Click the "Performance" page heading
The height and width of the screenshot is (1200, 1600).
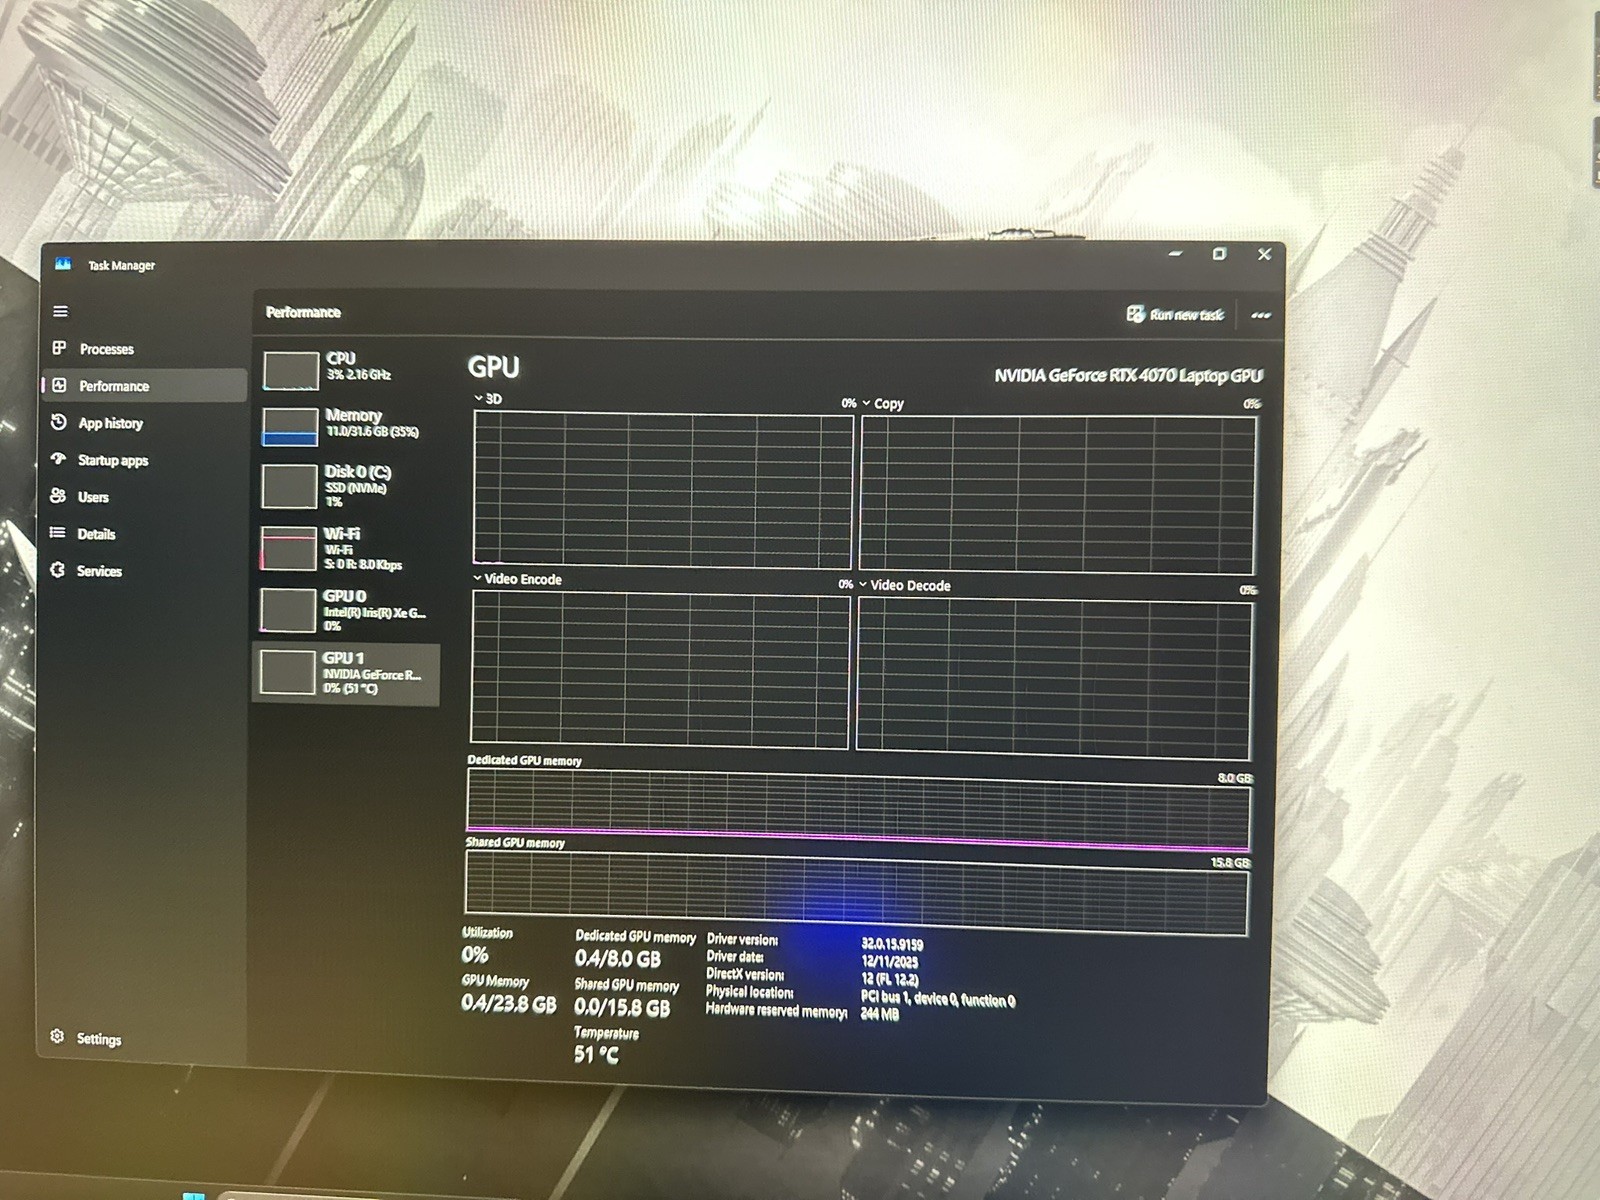click(x=303, y=312)
